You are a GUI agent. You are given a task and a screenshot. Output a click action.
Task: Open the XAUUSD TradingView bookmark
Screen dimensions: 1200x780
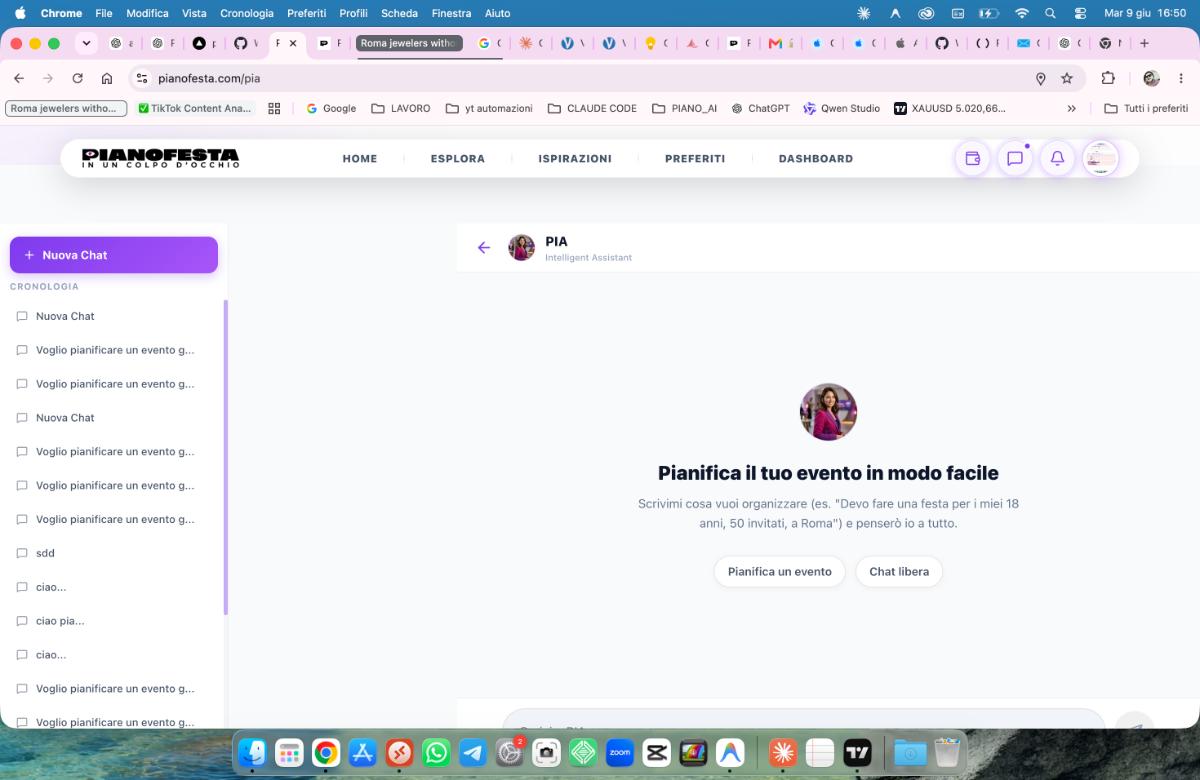pyautogui.click(x=950, y=108)
